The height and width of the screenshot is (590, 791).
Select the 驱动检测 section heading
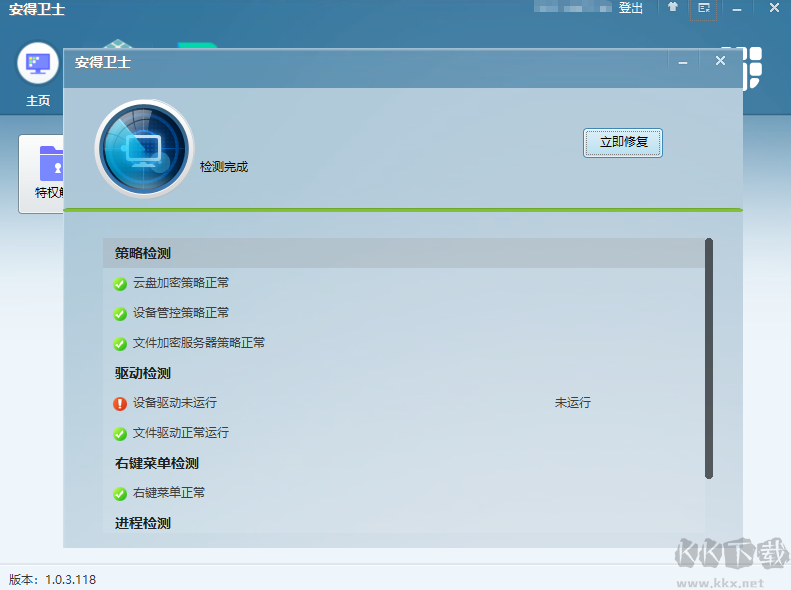click(143, 373)
